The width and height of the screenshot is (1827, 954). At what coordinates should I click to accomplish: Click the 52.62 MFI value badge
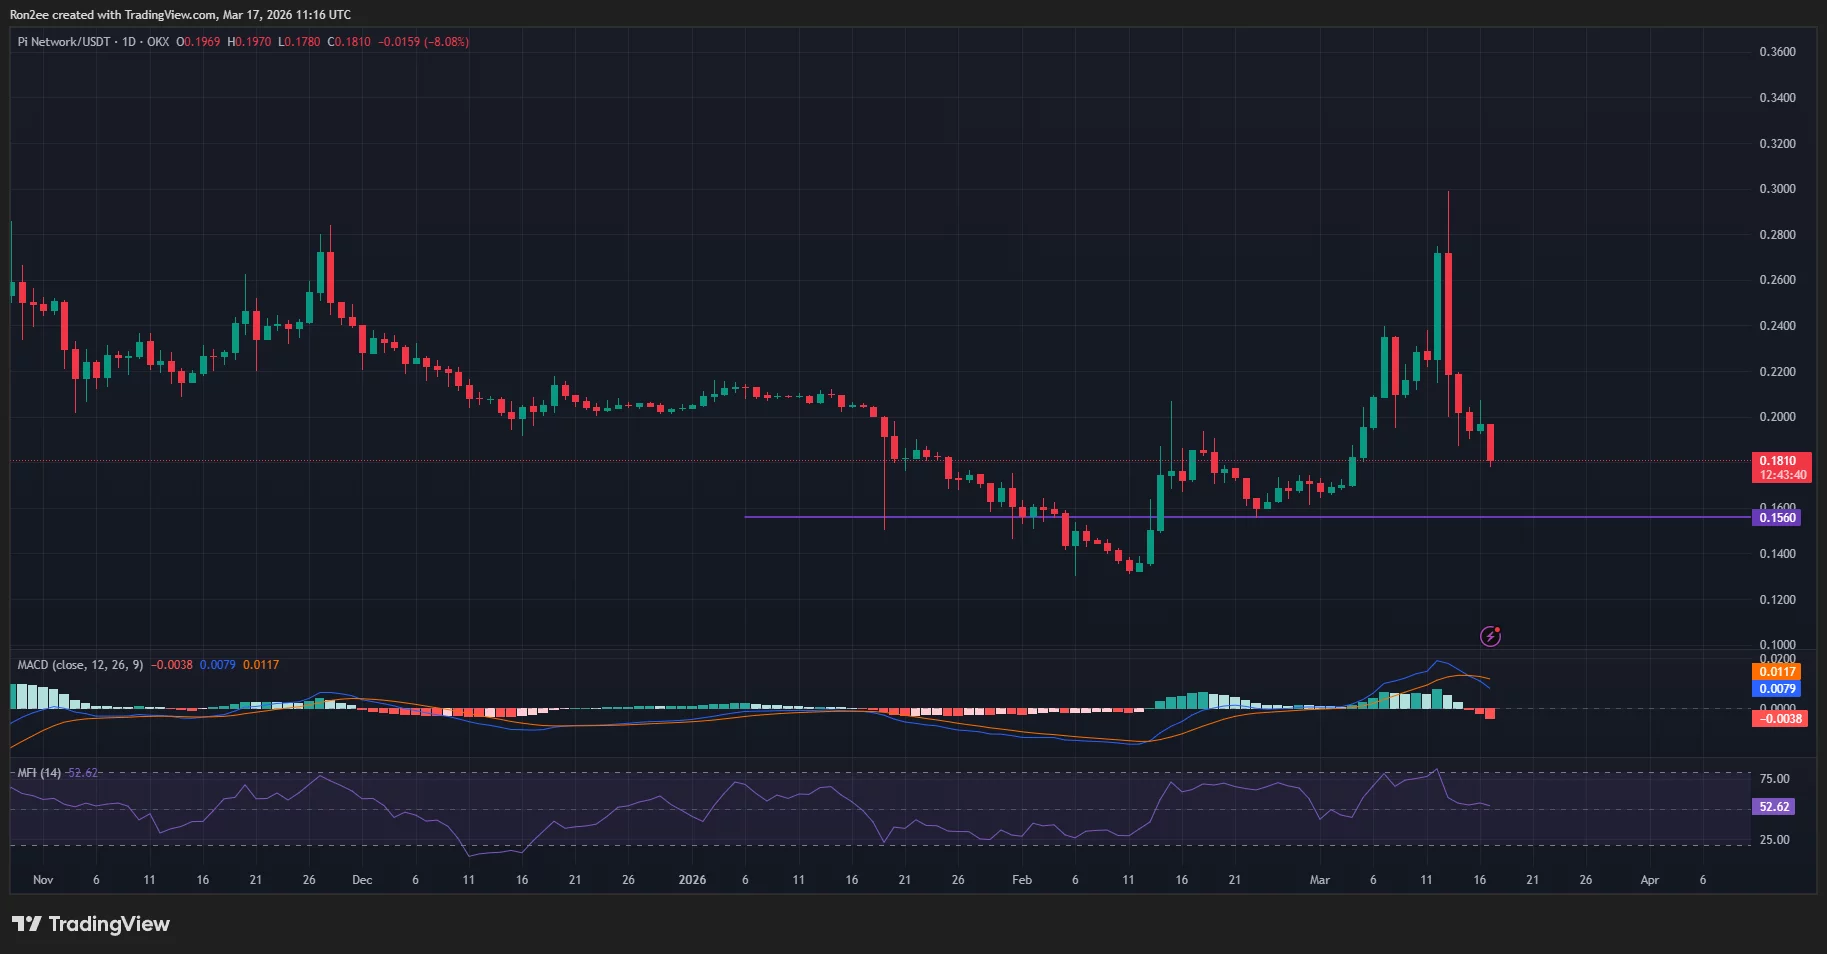coord(1772,806)
